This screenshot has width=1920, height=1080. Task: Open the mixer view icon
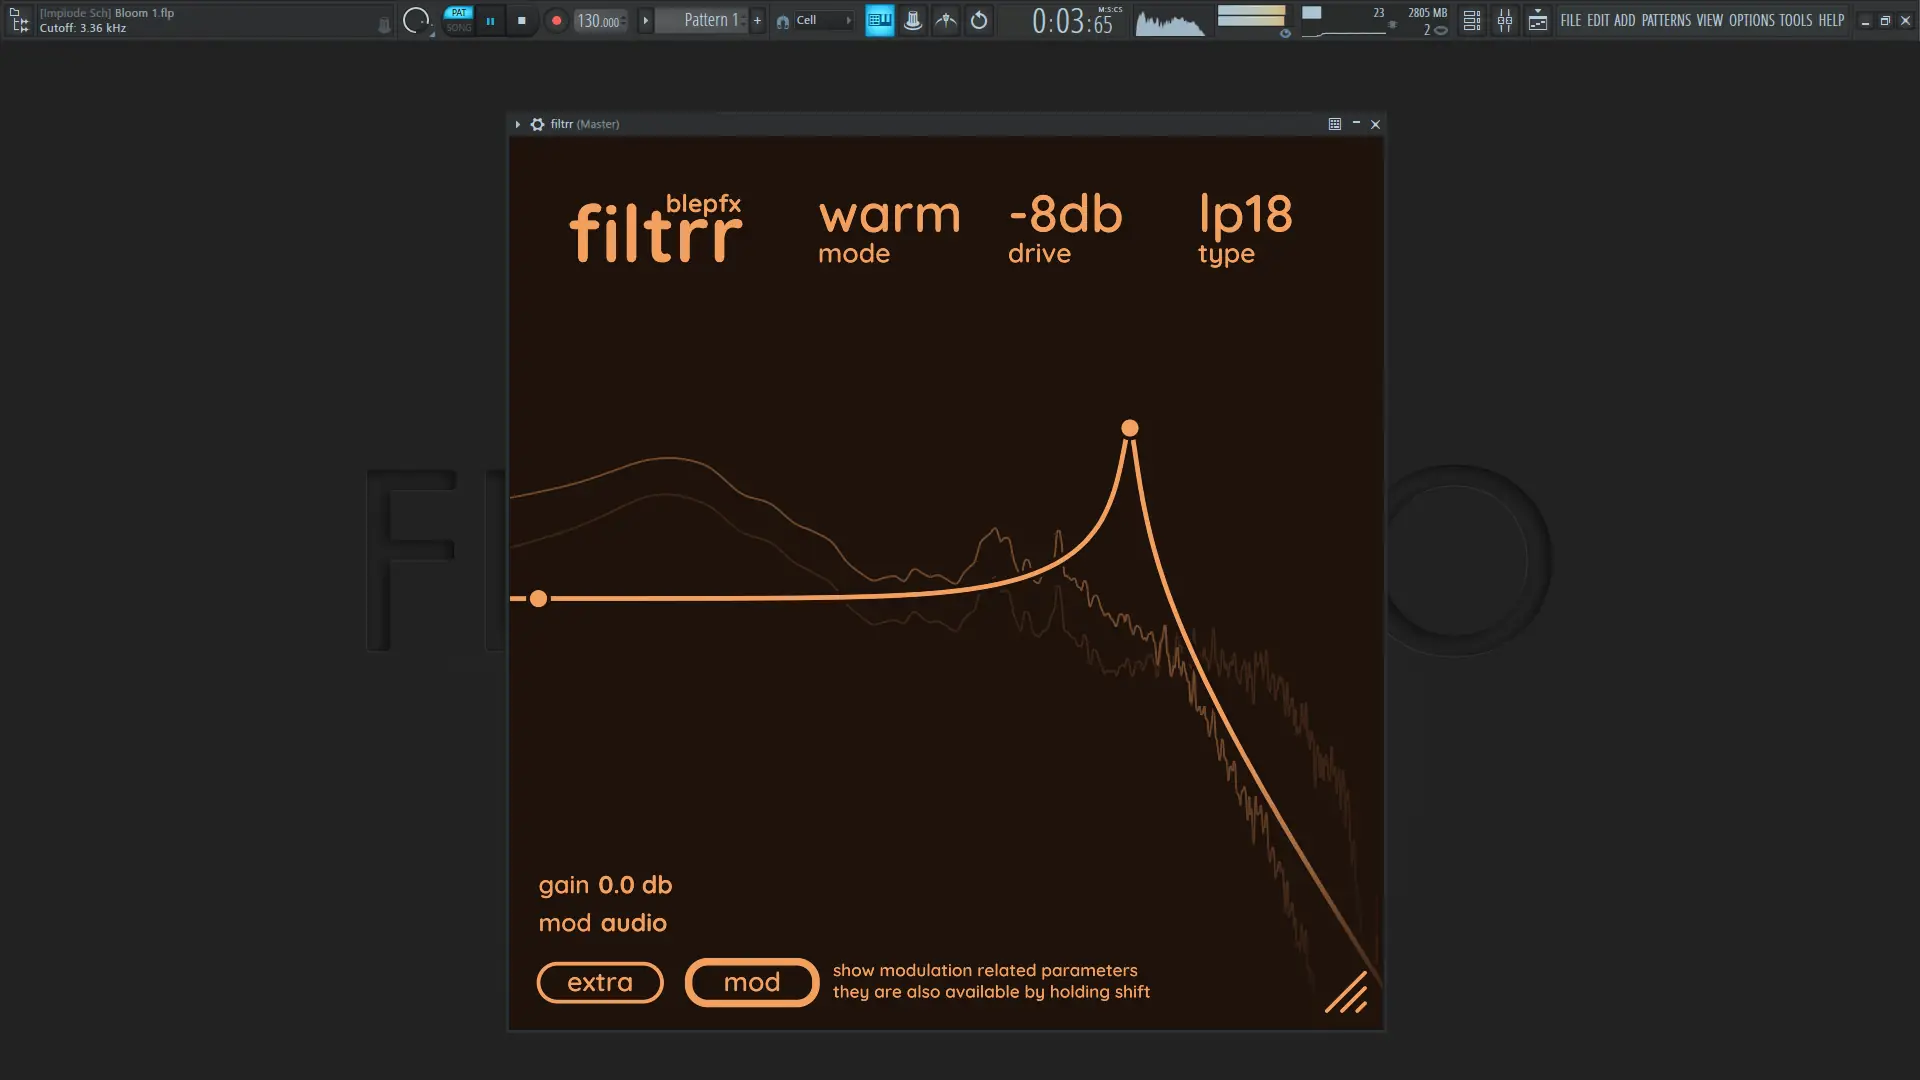[x=1505, y=20]
